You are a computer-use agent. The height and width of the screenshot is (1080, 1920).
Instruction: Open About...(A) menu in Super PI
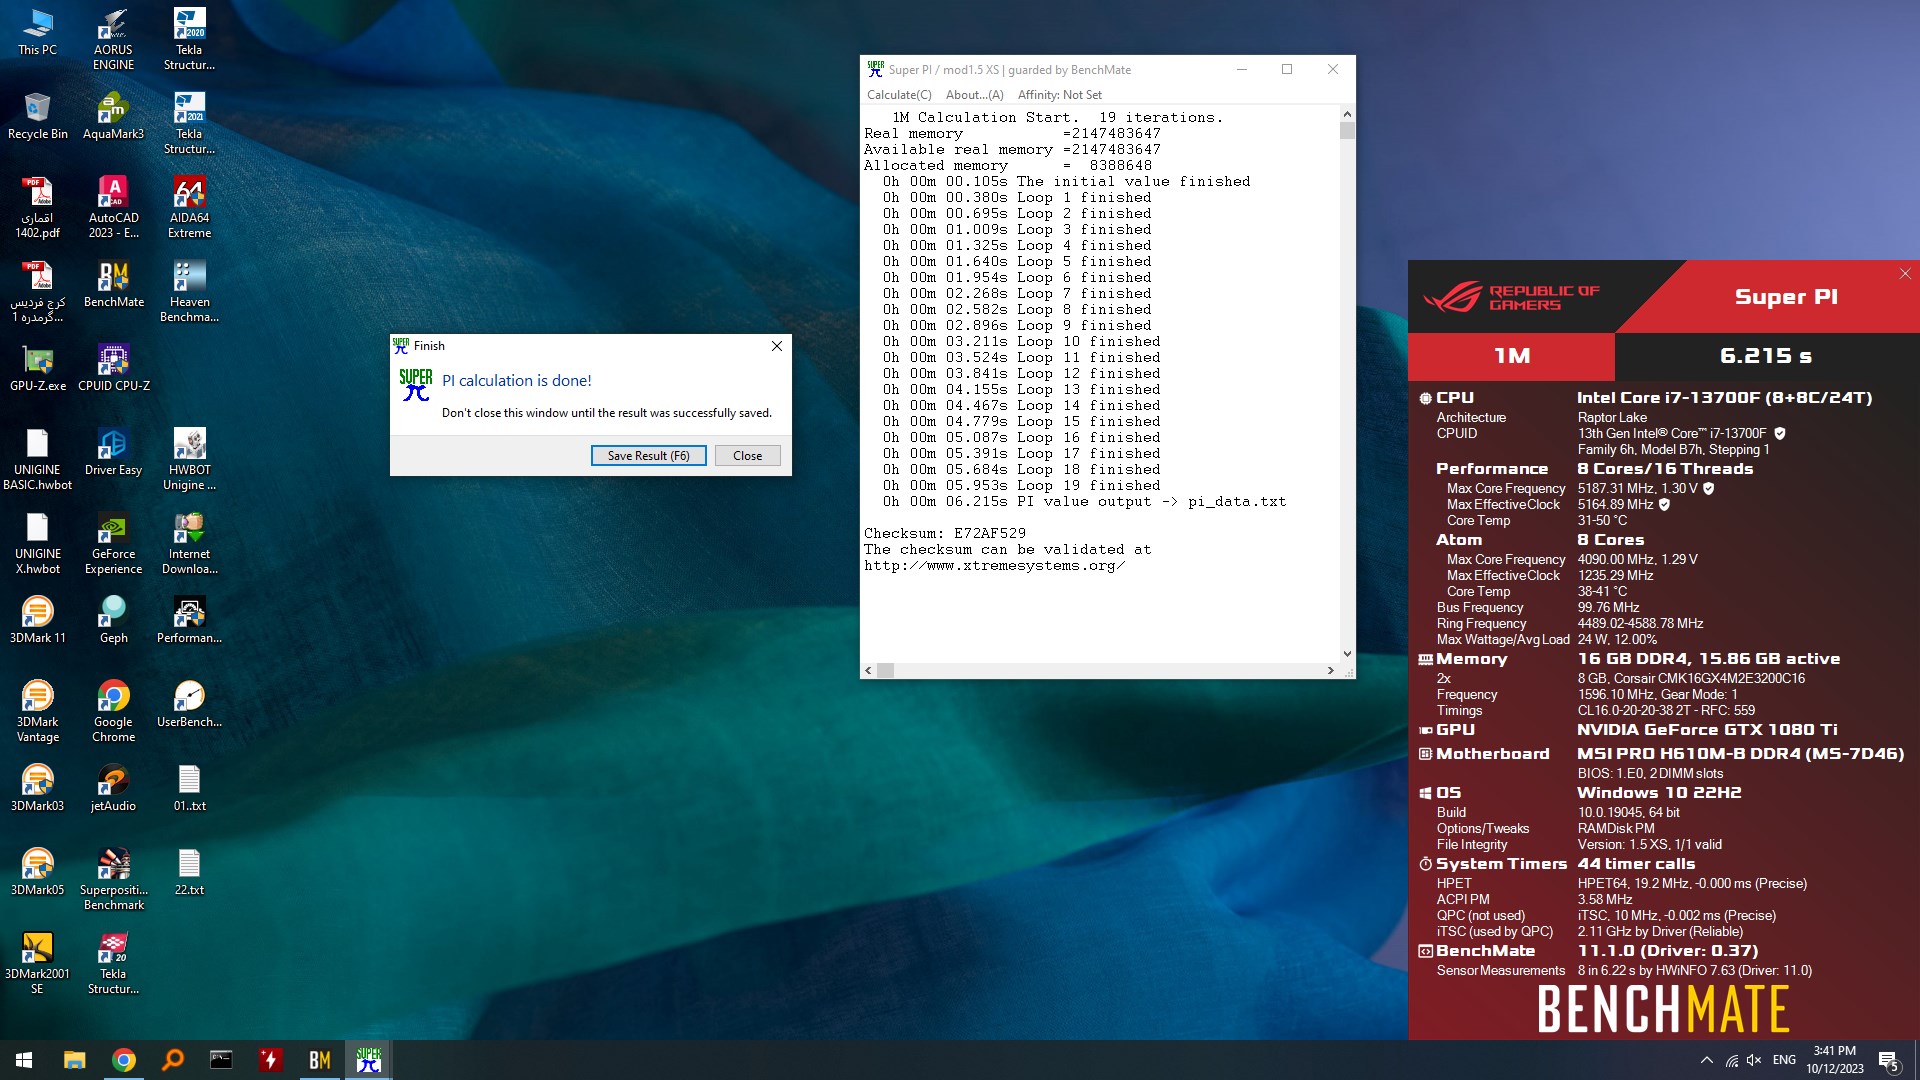(974, 95)
